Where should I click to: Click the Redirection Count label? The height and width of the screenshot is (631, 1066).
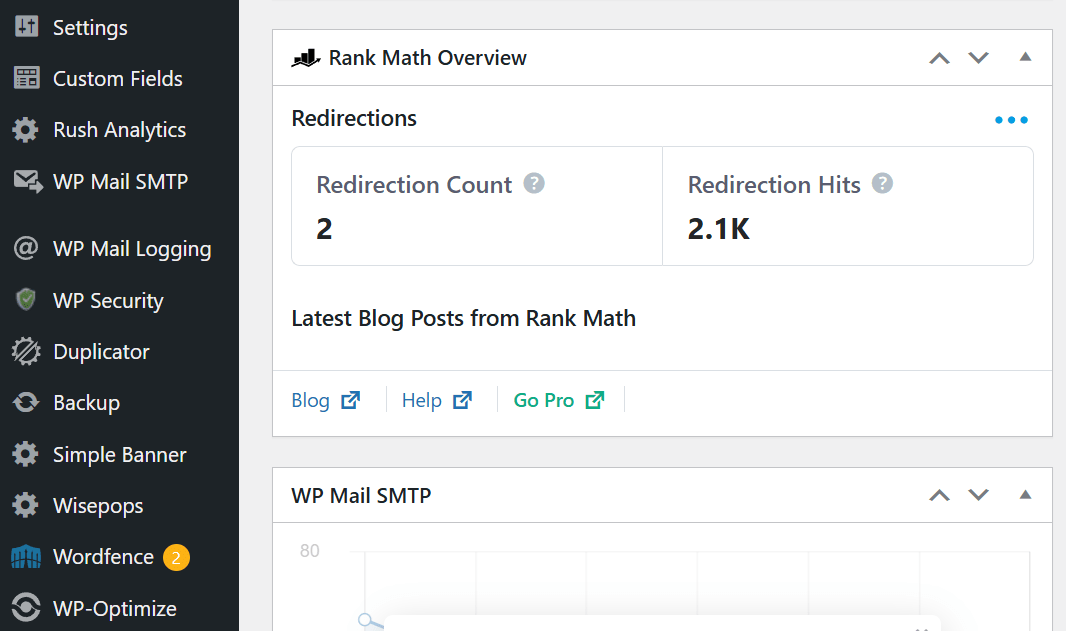414,184
